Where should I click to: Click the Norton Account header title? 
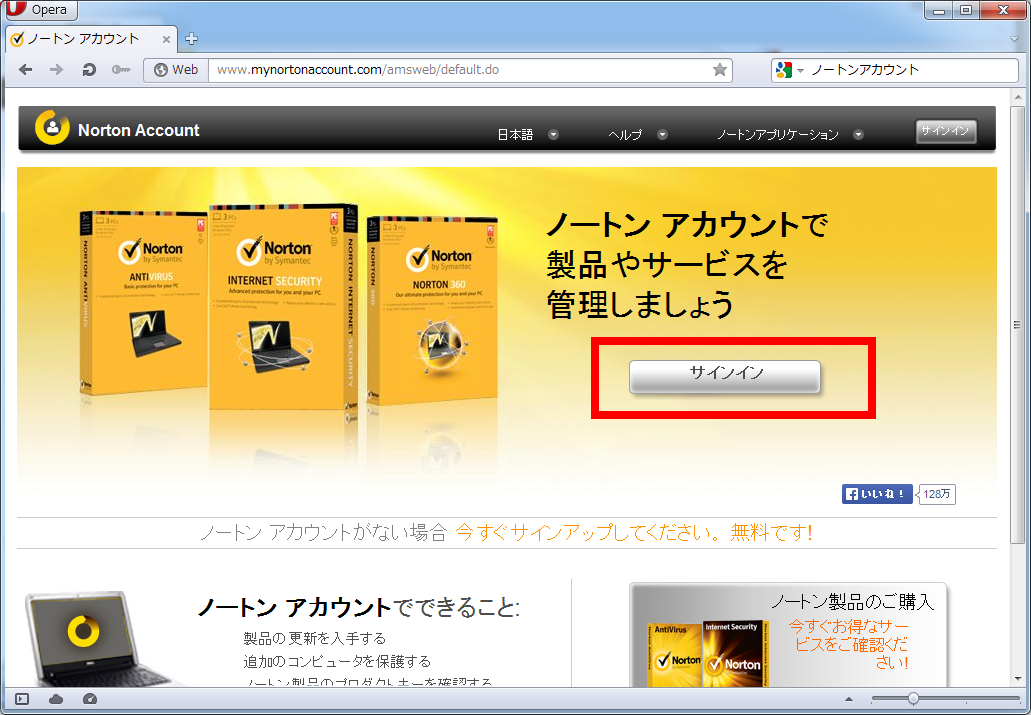click(x=138, y=130)
